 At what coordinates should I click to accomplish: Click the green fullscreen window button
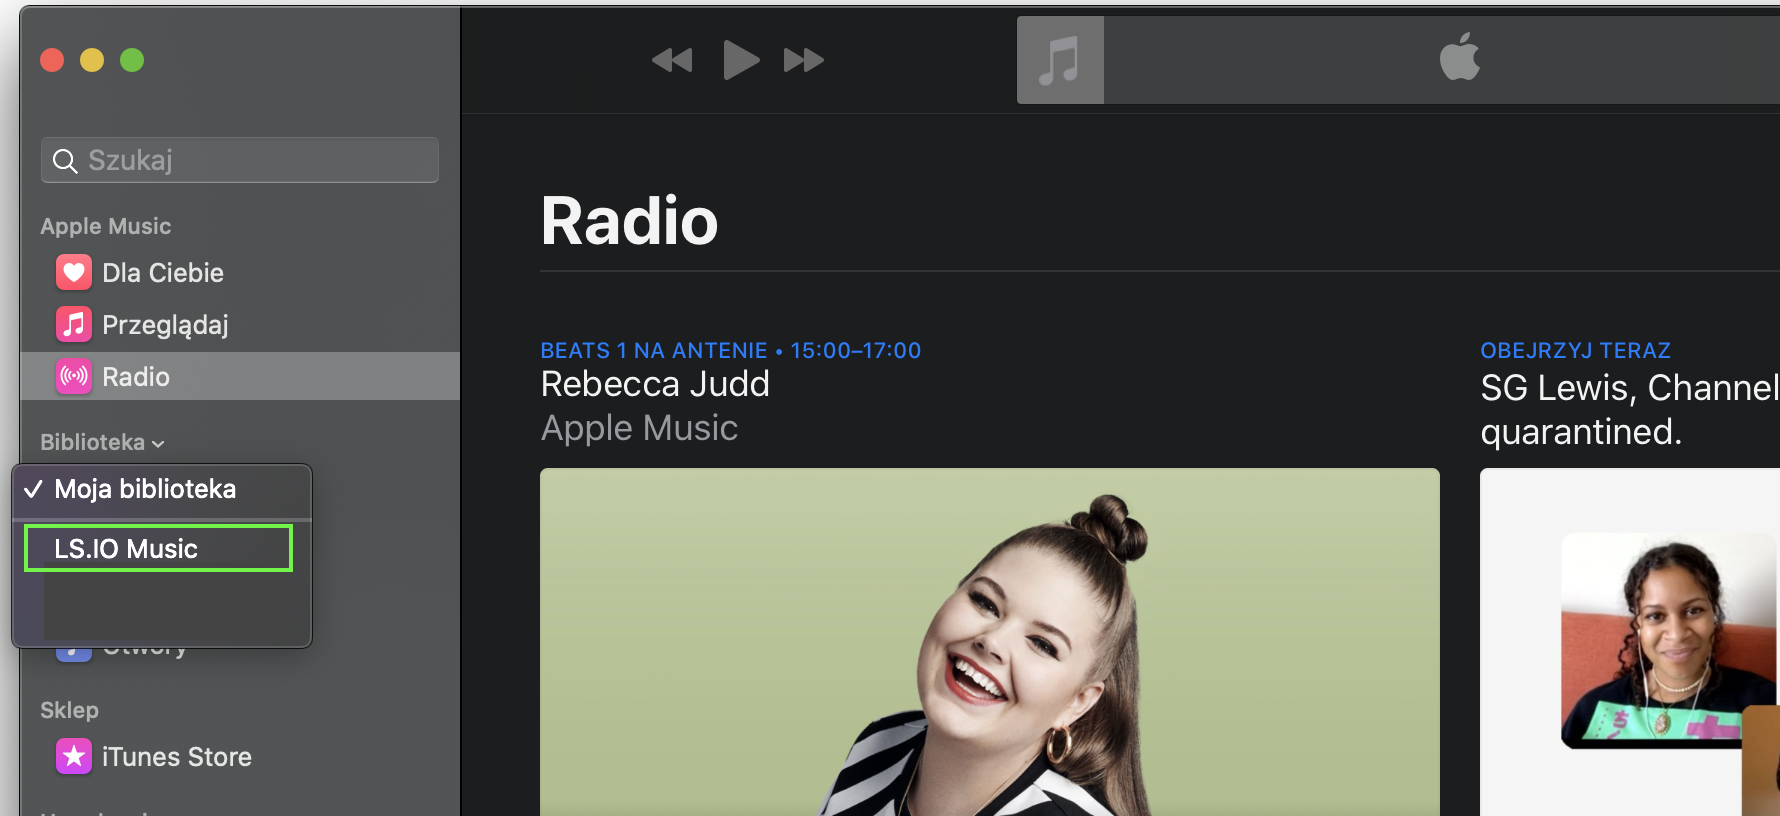[x=132, y=60]
